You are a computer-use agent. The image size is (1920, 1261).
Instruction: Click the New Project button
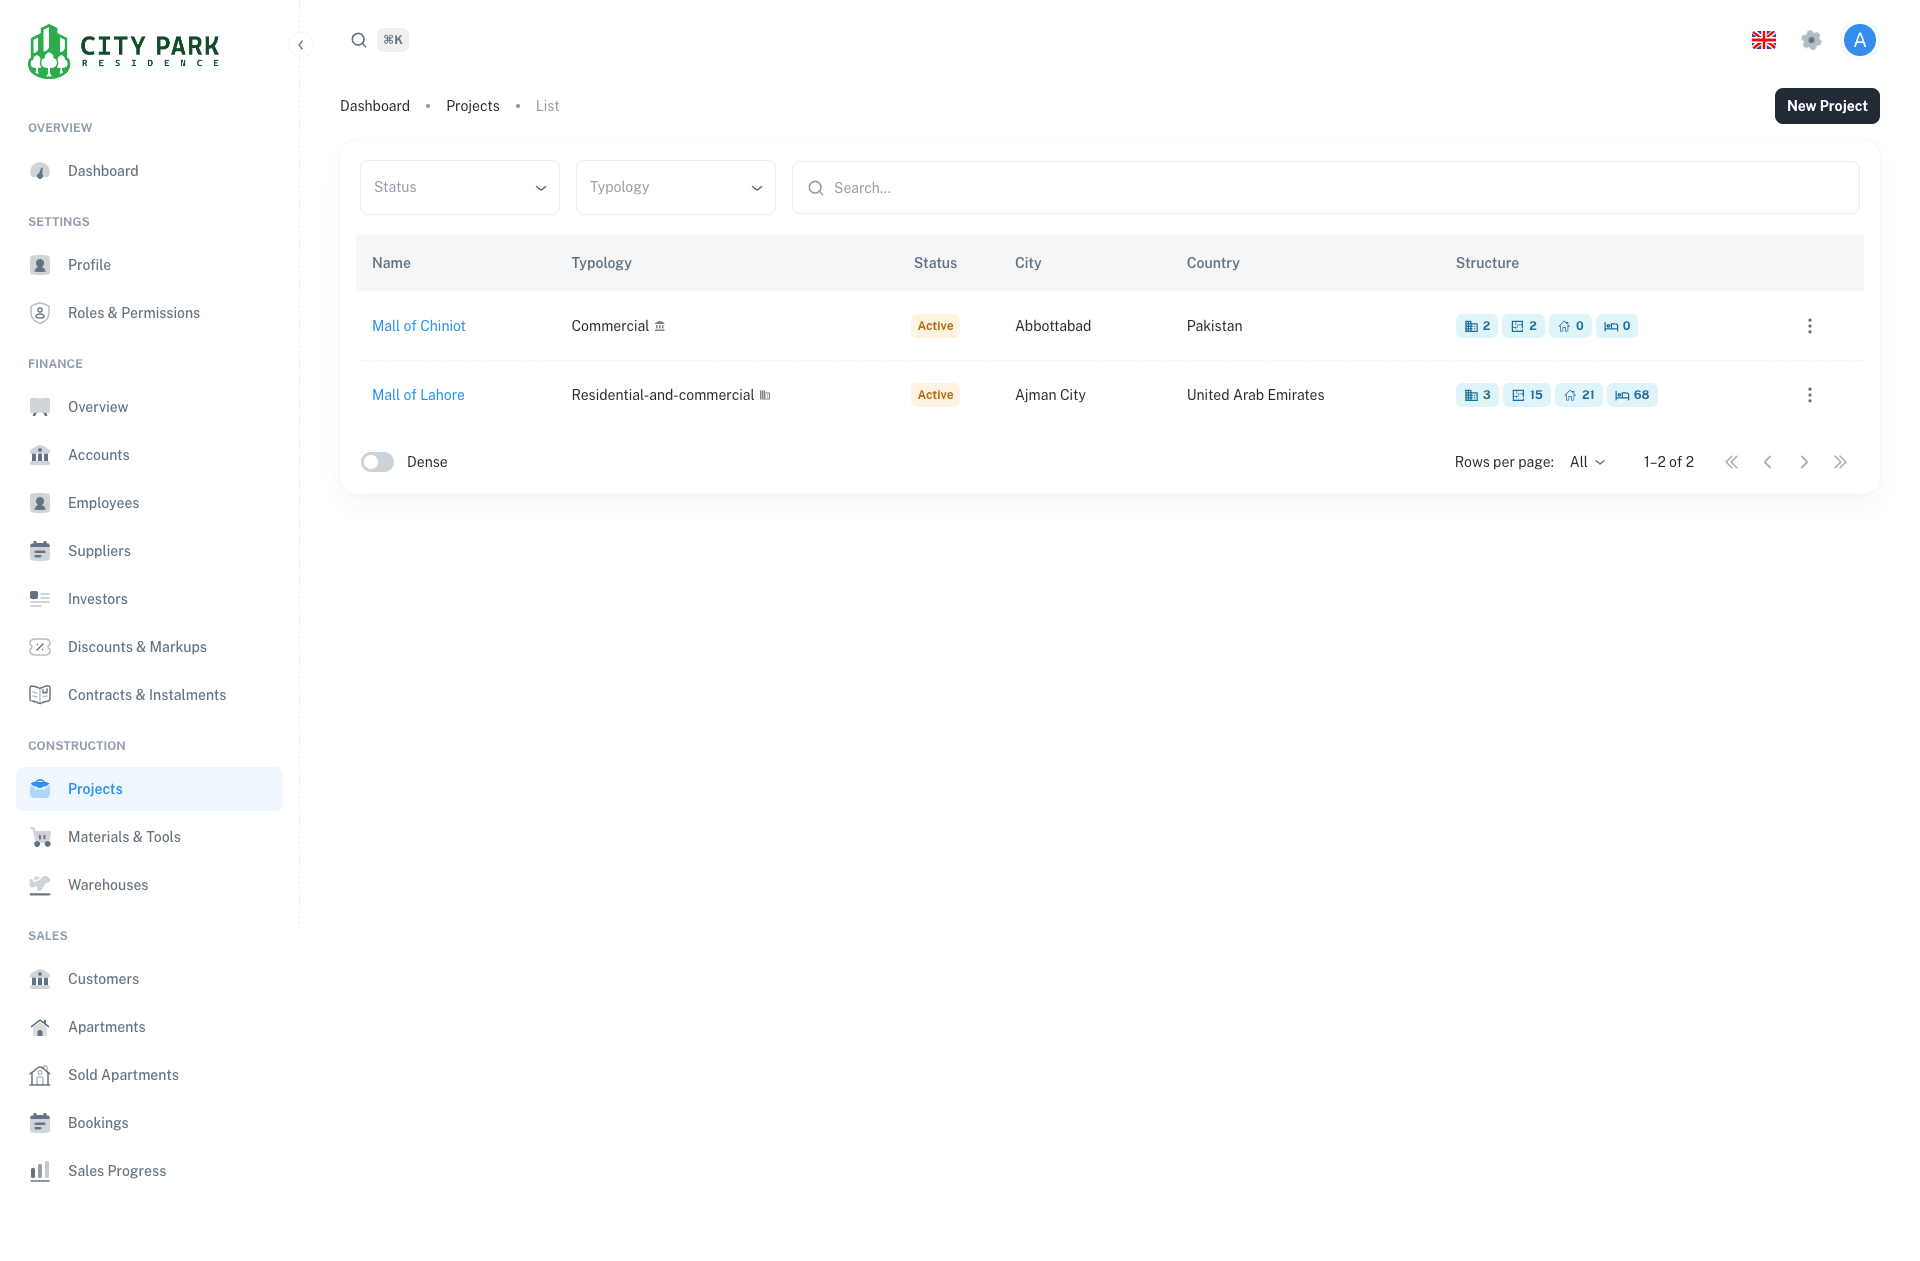point(1826,106)
